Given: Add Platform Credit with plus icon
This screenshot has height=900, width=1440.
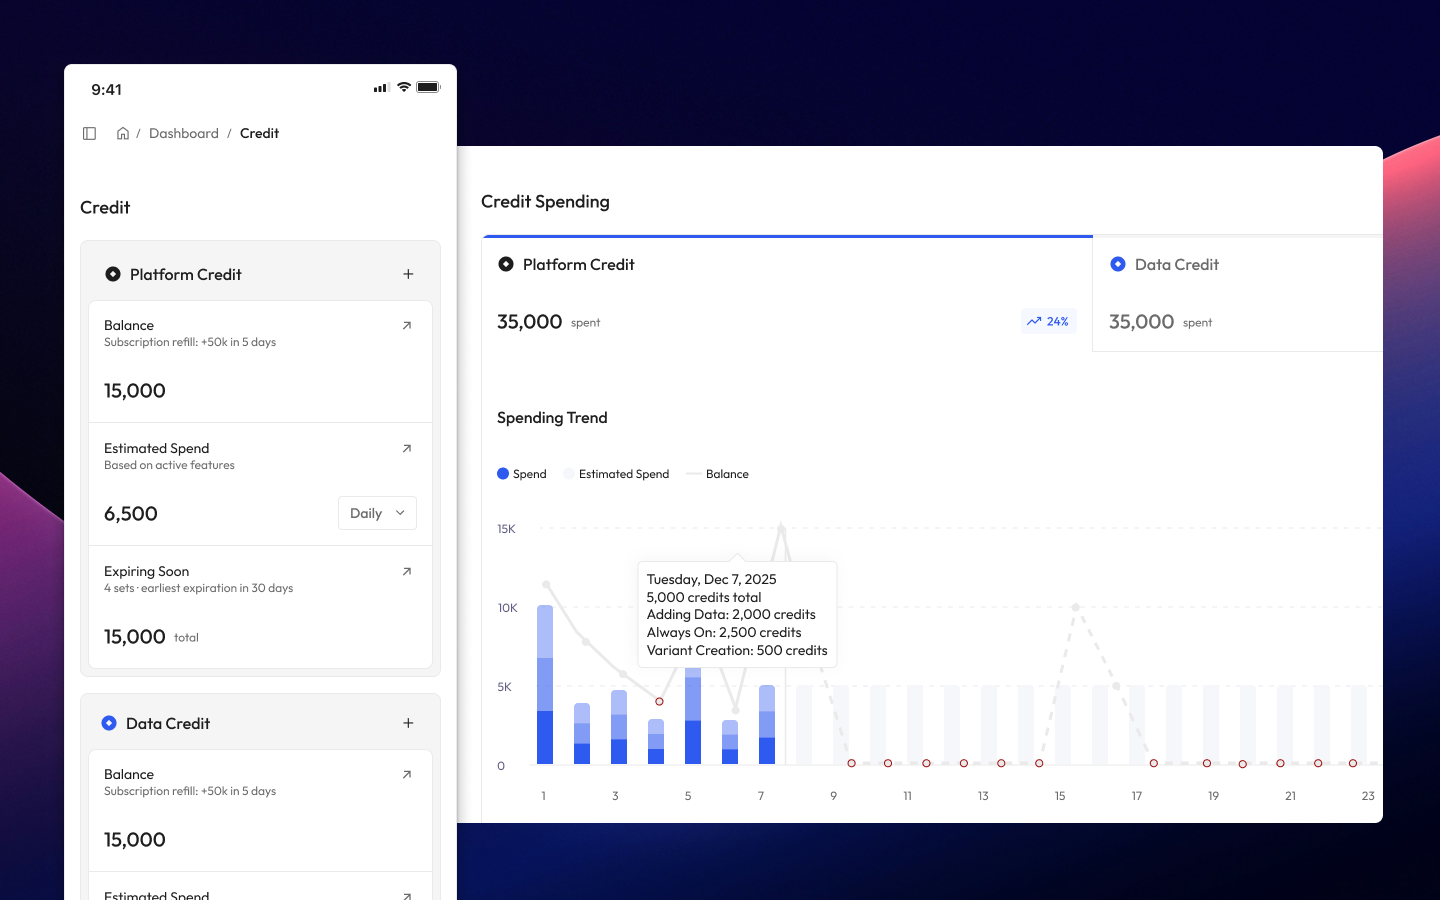Looking at the screenshot, I should [x=408, y=274].
